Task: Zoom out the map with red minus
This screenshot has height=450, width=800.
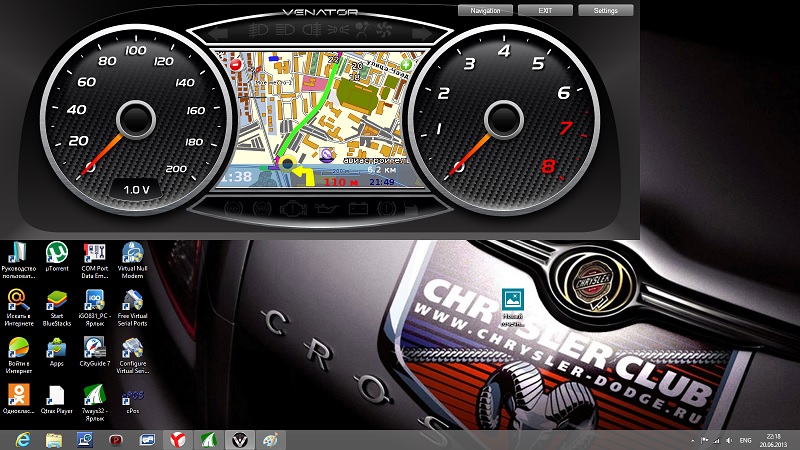Action: pyautogui.click(x=235, y=65)
